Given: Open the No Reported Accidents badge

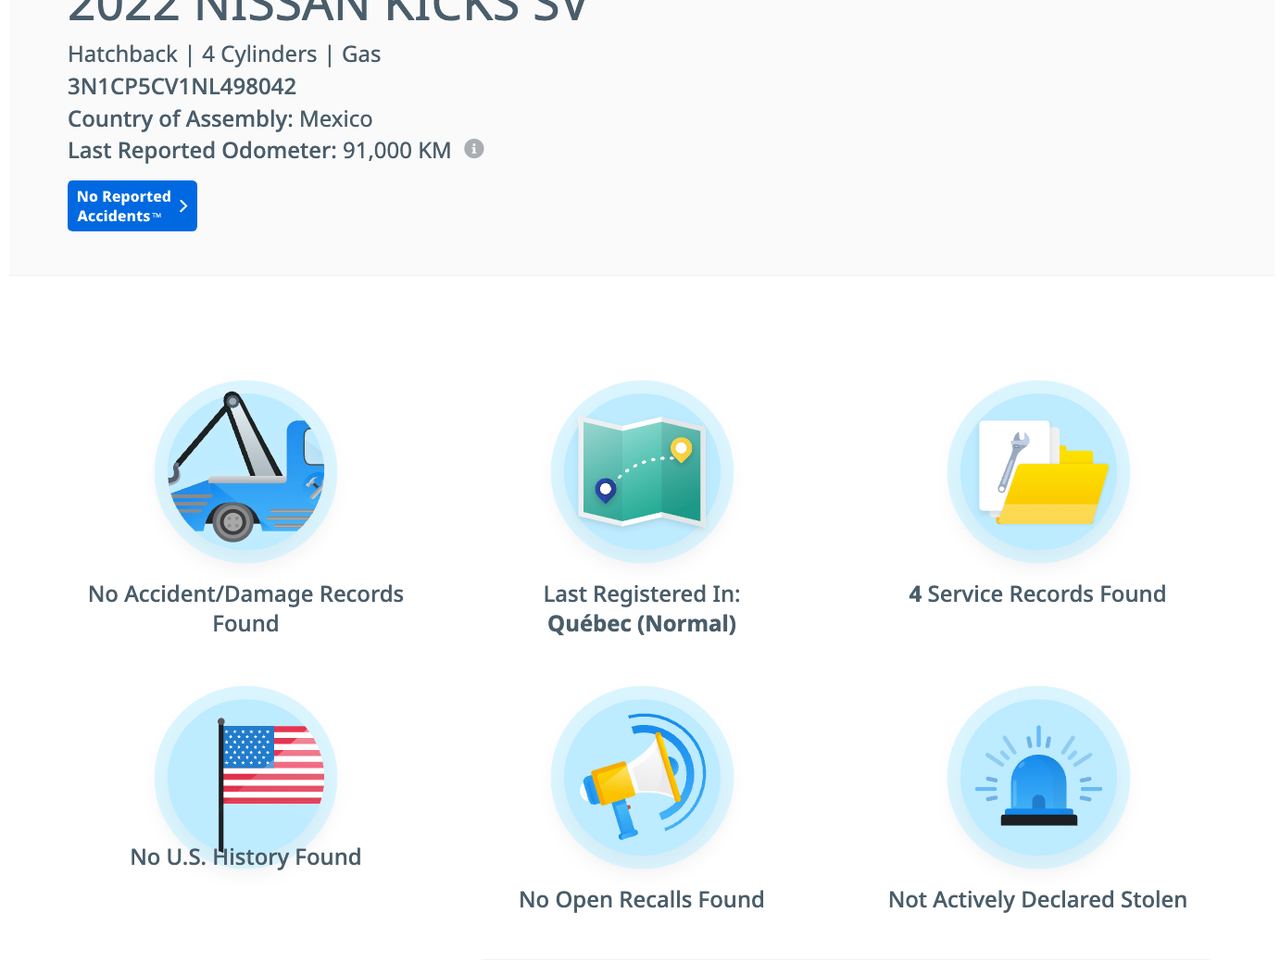Looking at the screenshot, I should pos(132,206).
